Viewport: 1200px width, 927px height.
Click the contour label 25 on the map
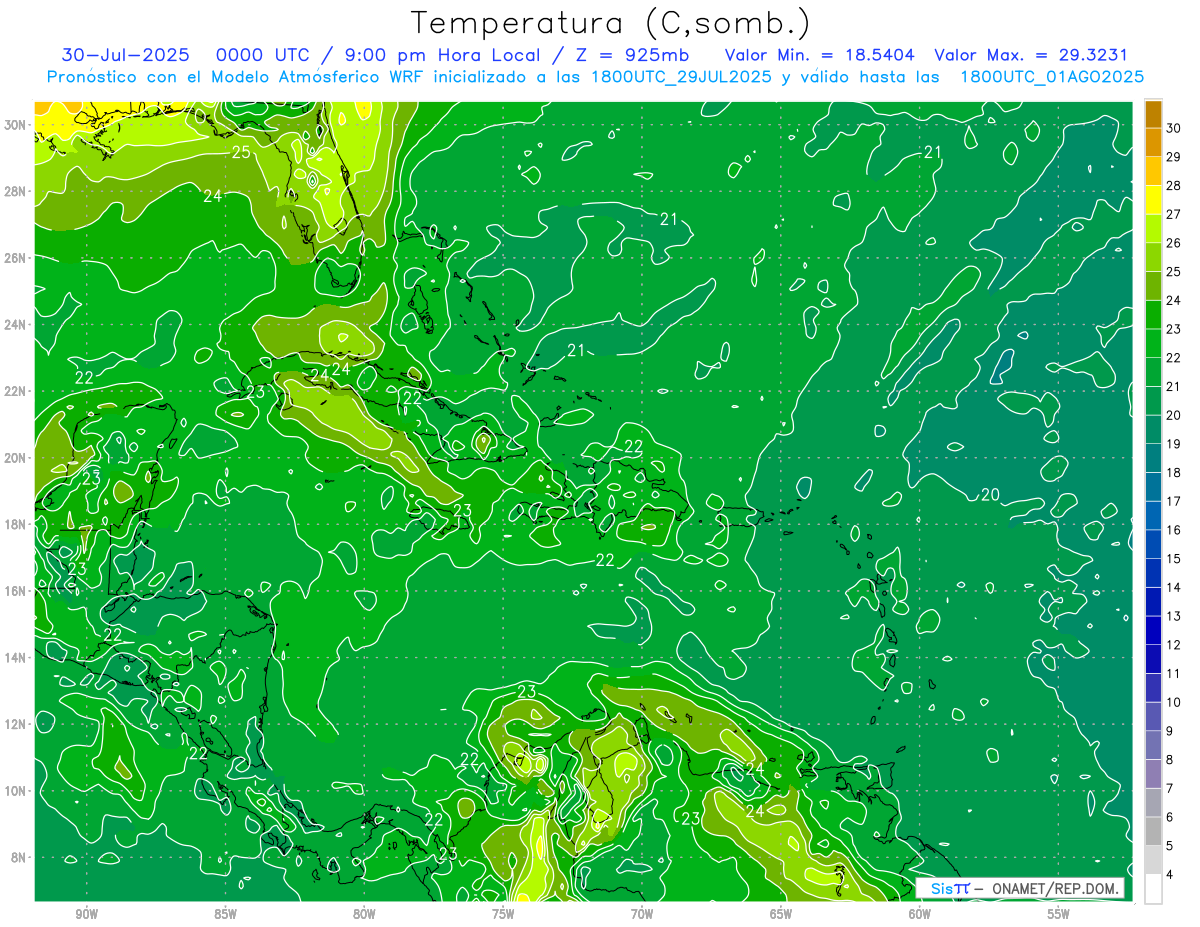(241, 153)
